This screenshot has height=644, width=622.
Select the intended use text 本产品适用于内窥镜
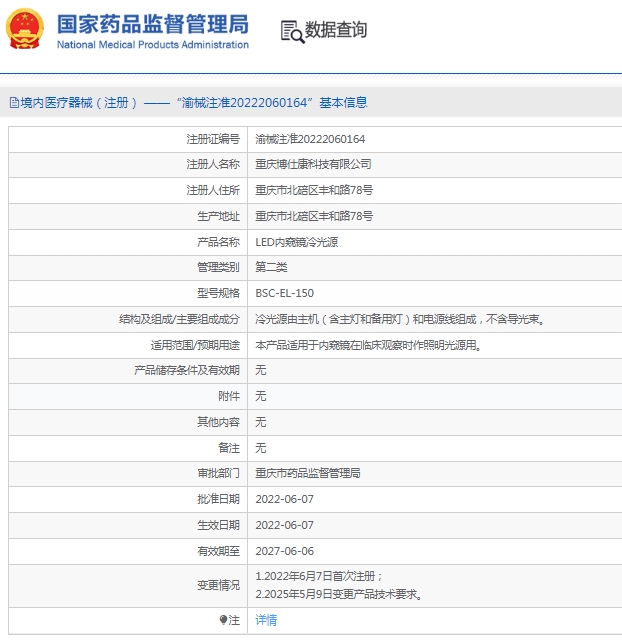368,345
